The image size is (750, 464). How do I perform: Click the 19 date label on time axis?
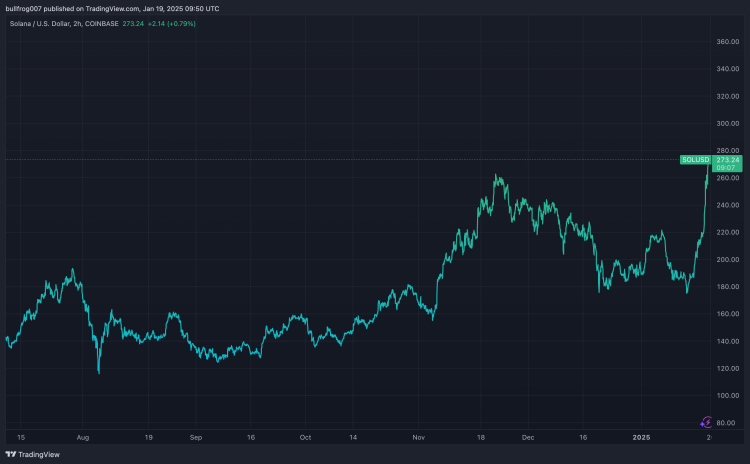(148, 437)
